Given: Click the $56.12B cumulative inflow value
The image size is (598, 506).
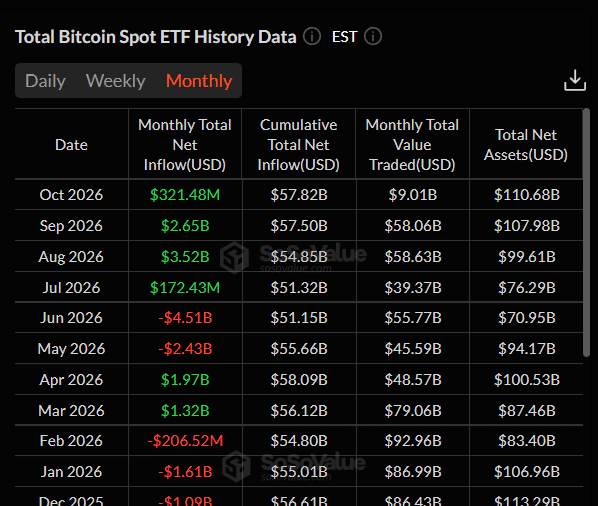Looking at the screenshot, I should [x=299, y=411].
